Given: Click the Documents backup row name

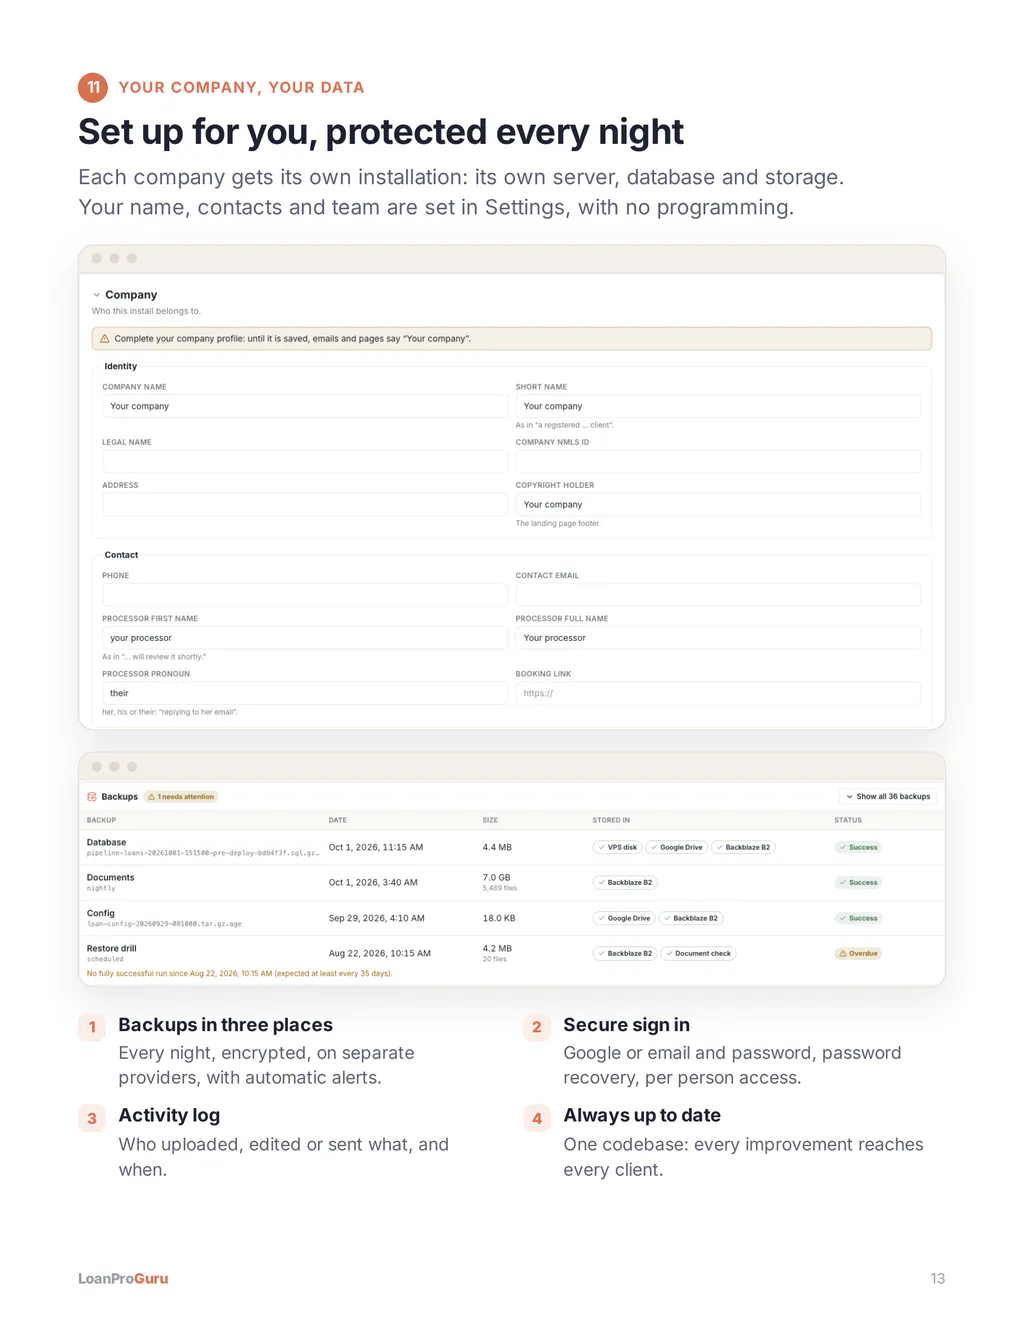Looking at the screenshot, I should click(x=110, y=877).
